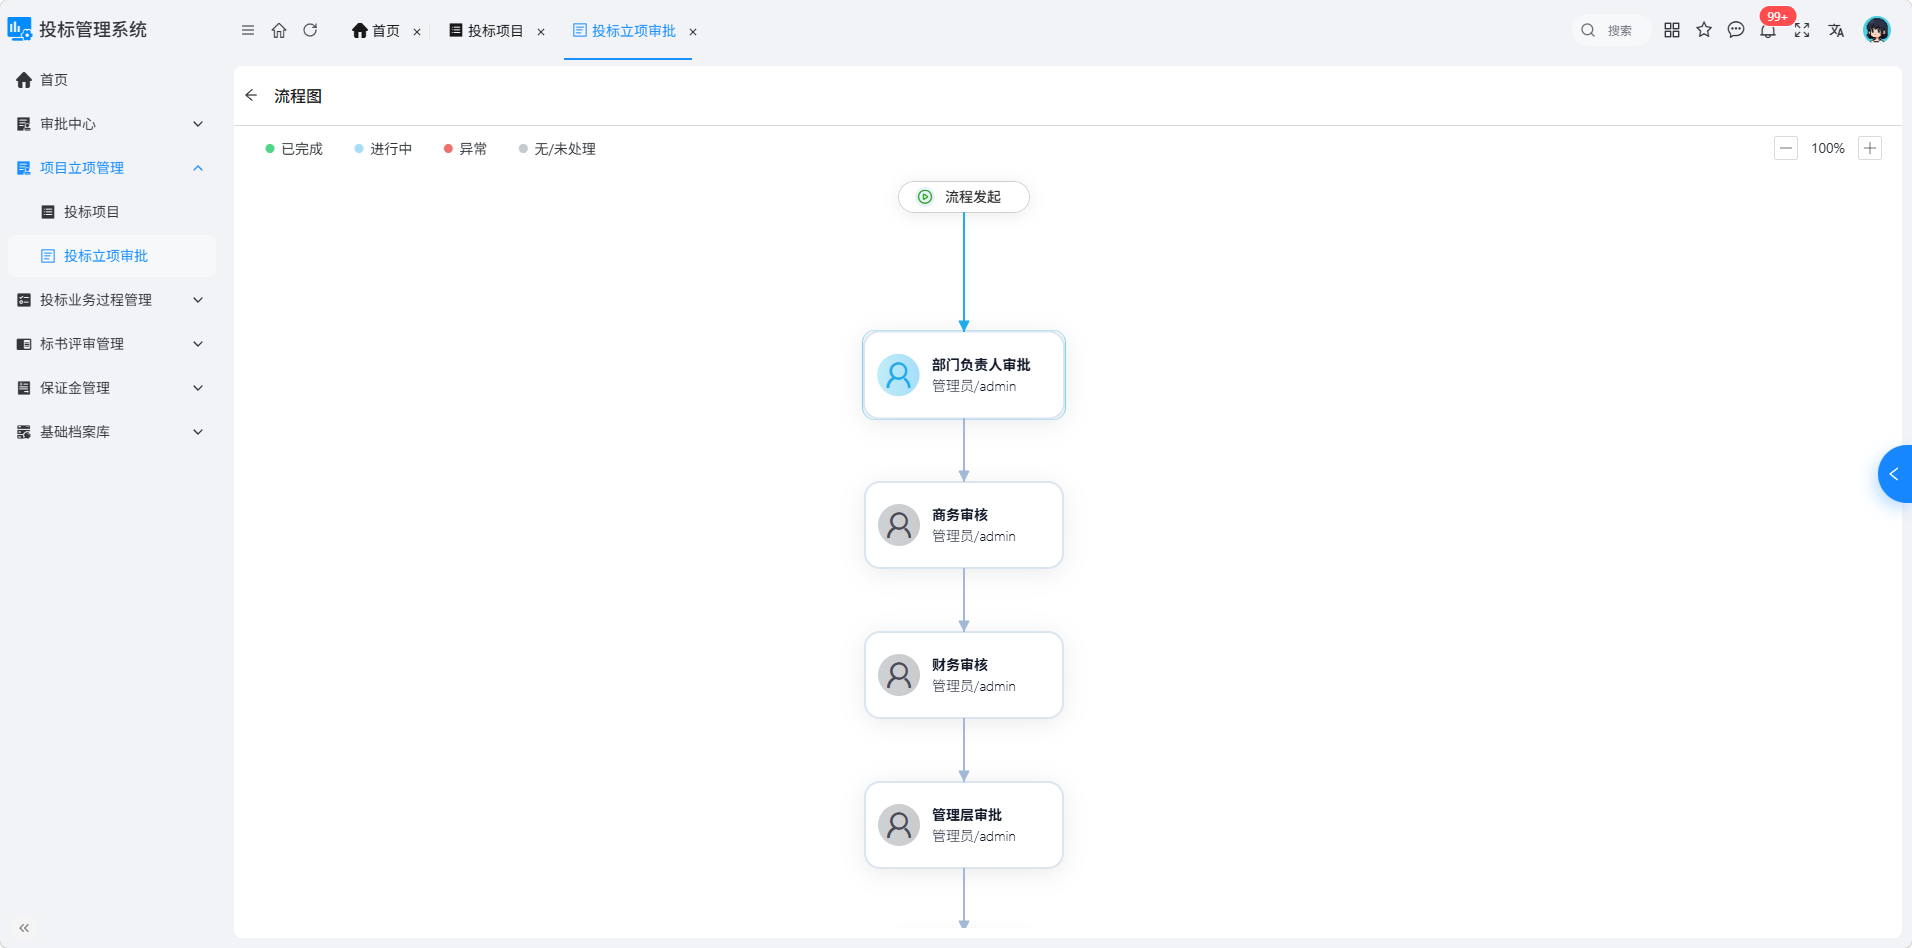Click the 流程发起 start node
The width and height of the screenshot is (1912, 948).
[964, 197]
